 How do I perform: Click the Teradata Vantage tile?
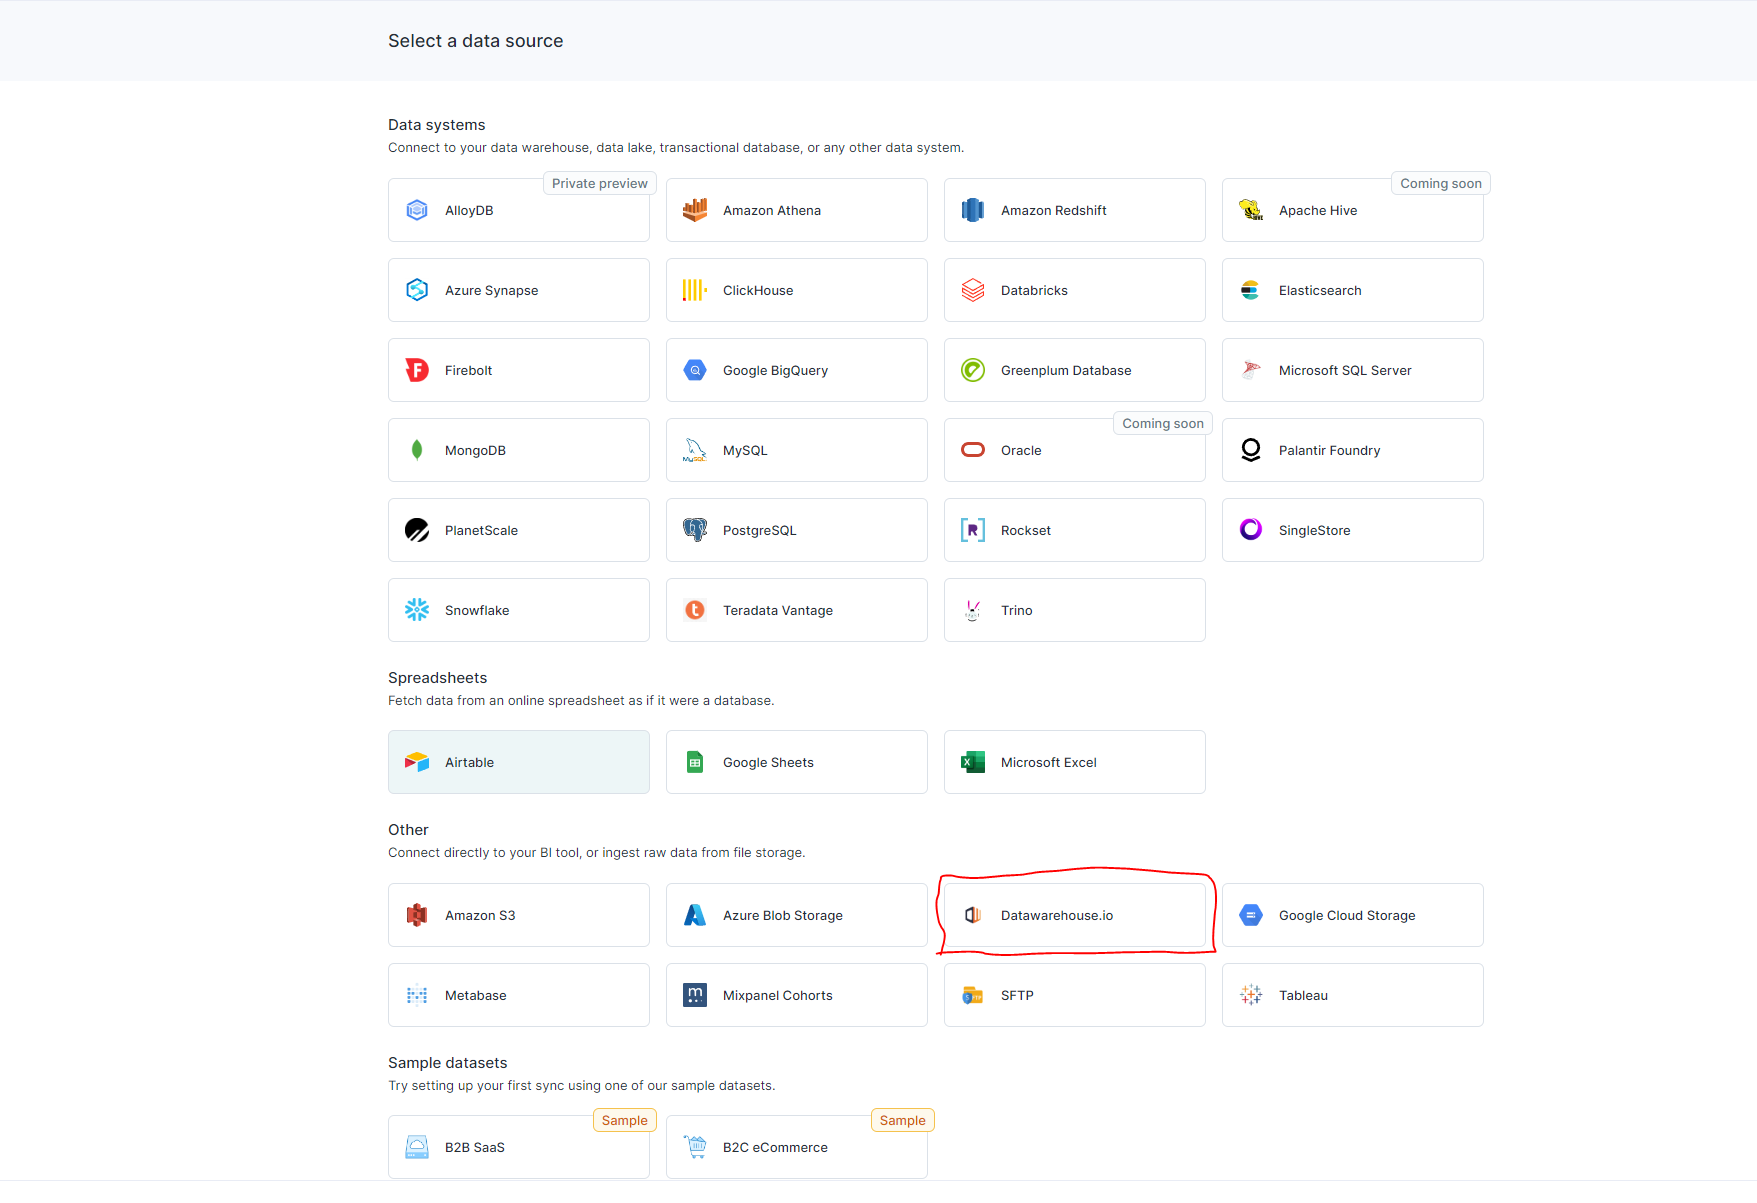(796, 610)
